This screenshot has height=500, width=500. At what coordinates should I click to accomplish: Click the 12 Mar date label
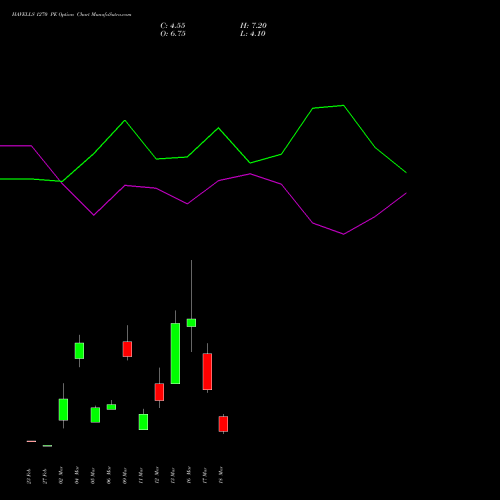pos(157,475)
